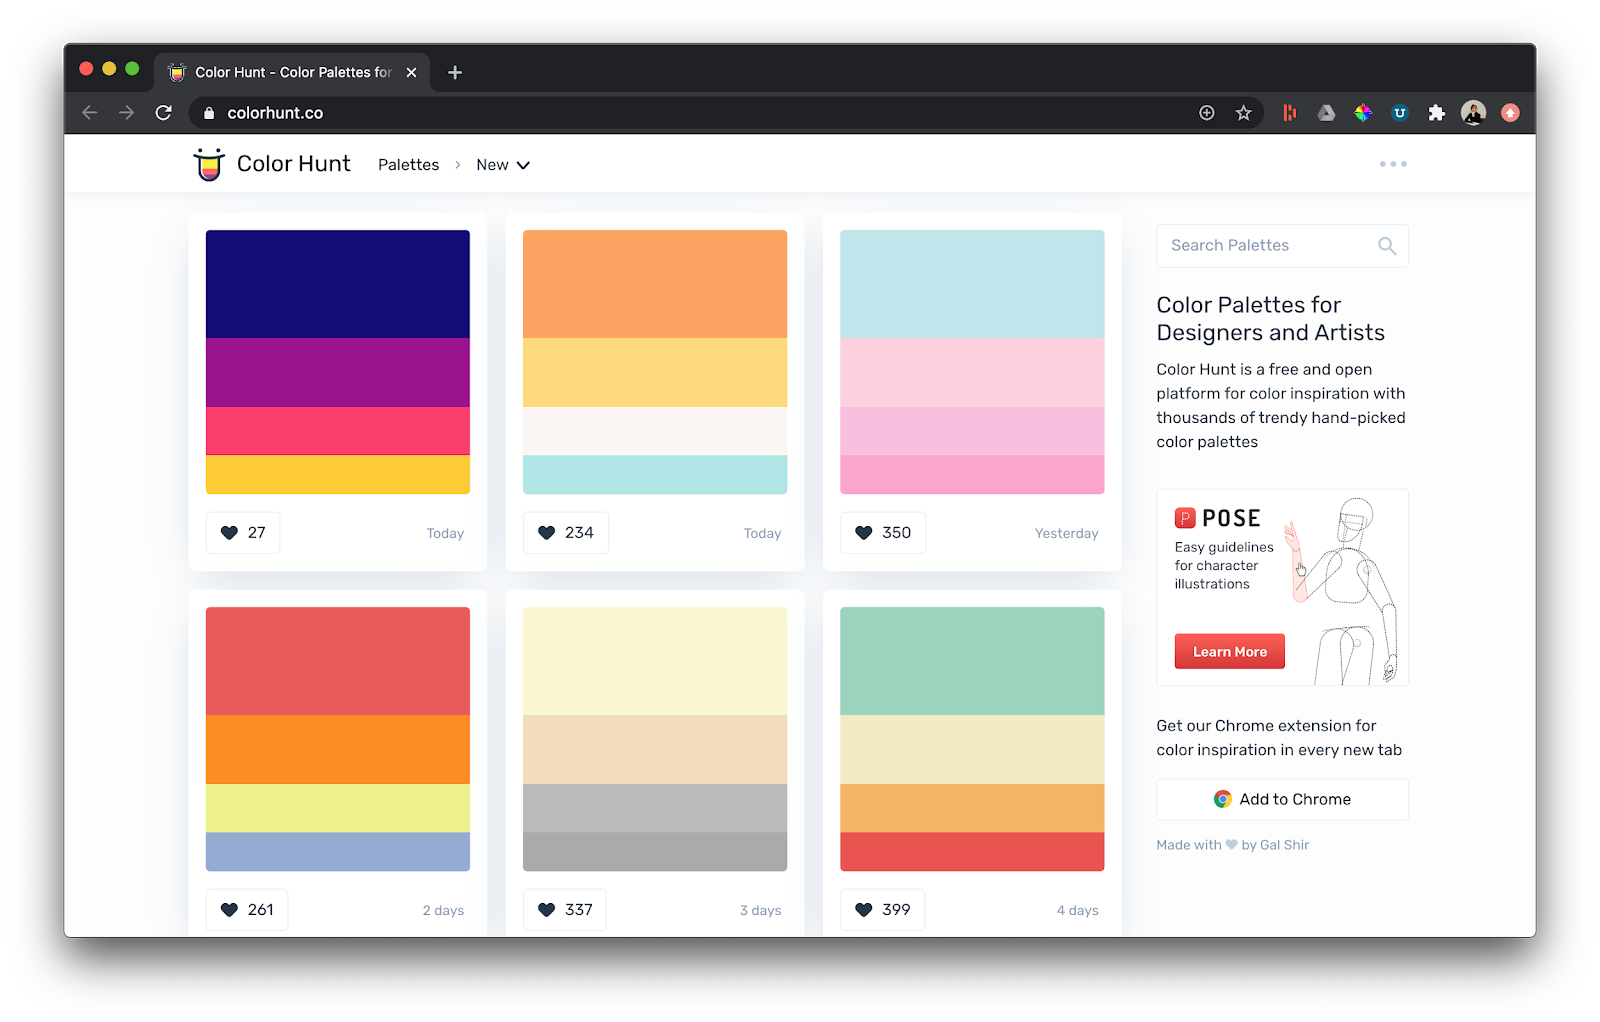Like the palette with 261 likes
This screenshot has width=1600, height=1022.
point(246,910)
